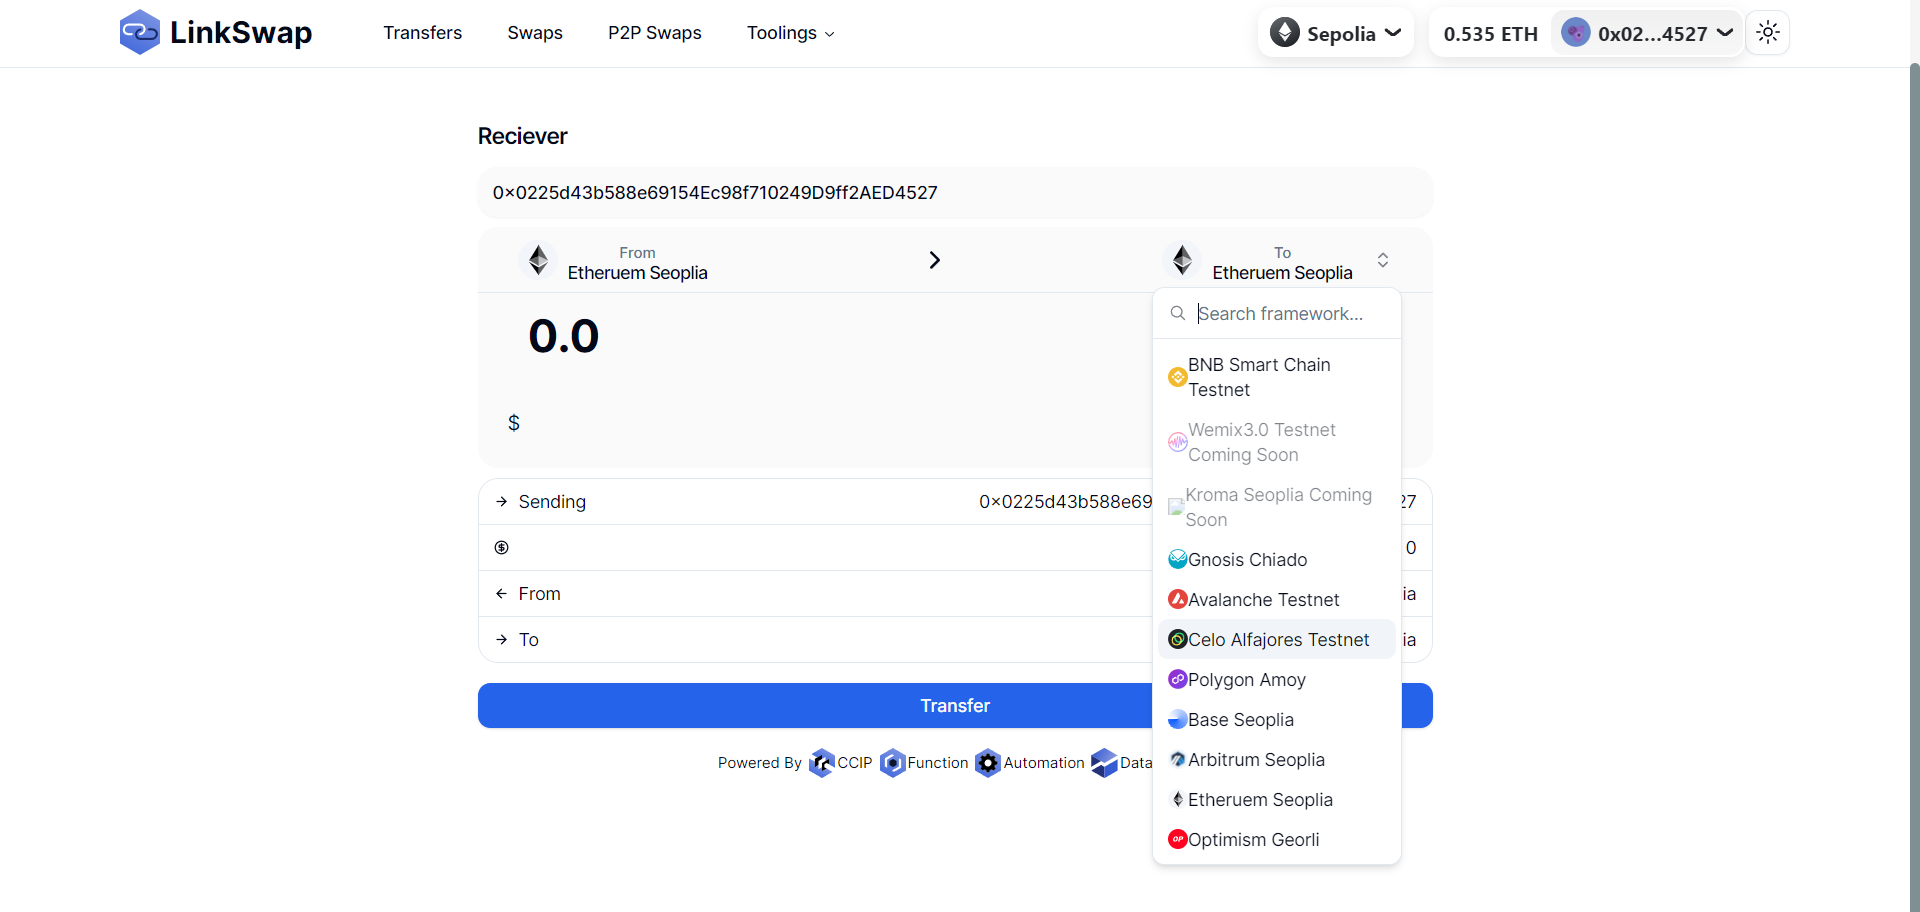The width and height of the screenshot is (1920, 912).
Task: Toggle the To chain selector chevrons
Action: tap(1383, 260)
